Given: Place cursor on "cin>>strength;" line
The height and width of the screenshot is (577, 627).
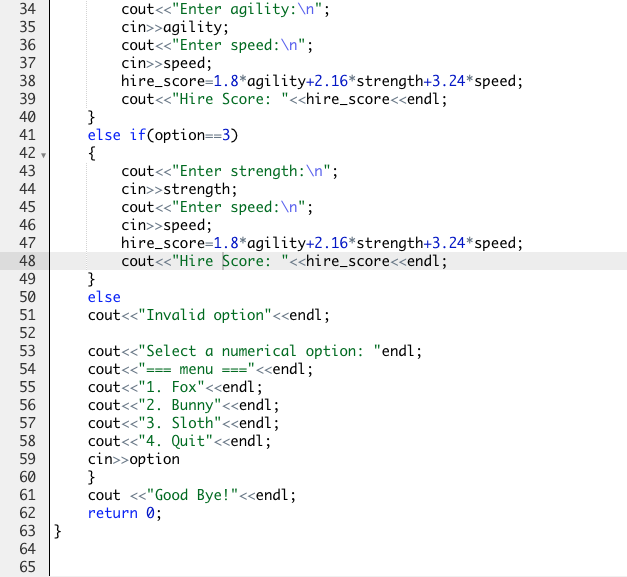Looking at the screenshot, I should tap(179, 189).
